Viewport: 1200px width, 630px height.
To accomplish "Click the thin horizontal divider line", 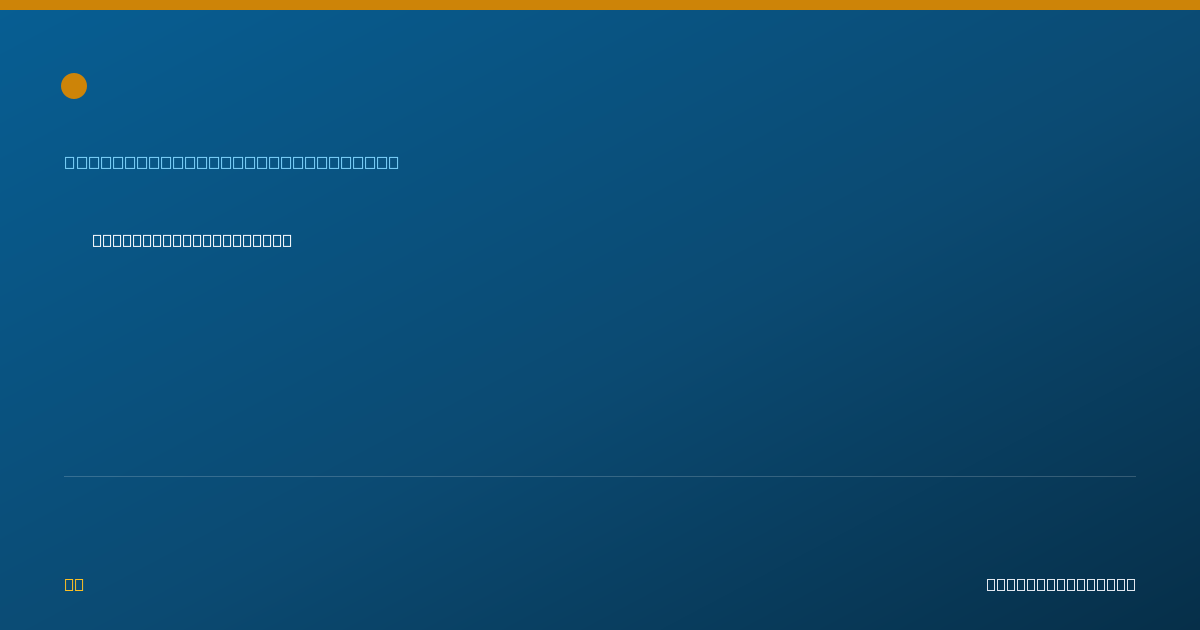I will click(x=600, y=476).
